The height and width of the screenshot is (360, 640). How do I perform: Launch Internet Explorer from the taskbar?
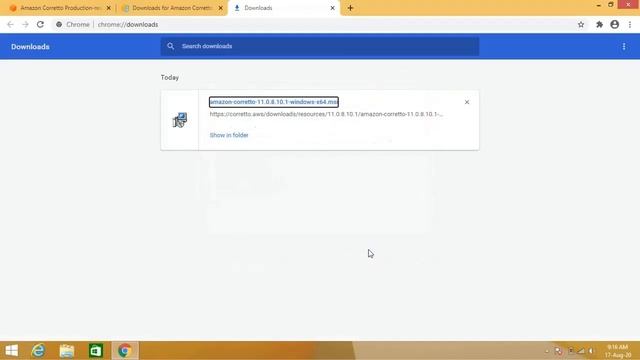(38, 350)
